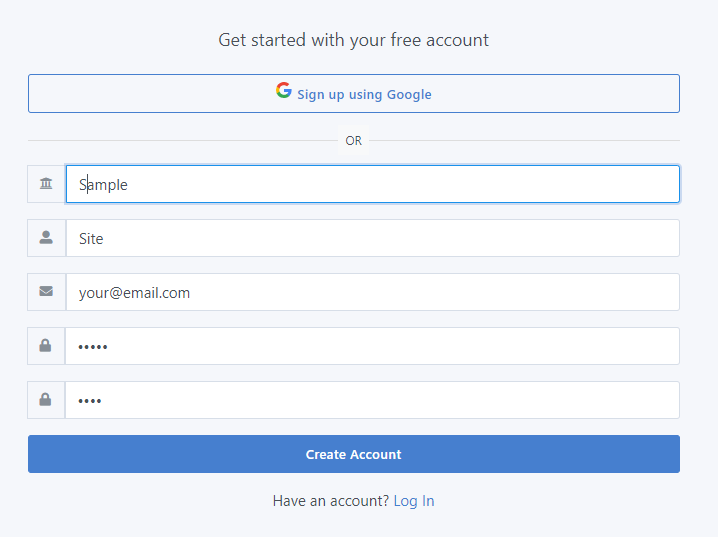Click the divider line left of OR
The image size is (718, 537).
[182, 141]
